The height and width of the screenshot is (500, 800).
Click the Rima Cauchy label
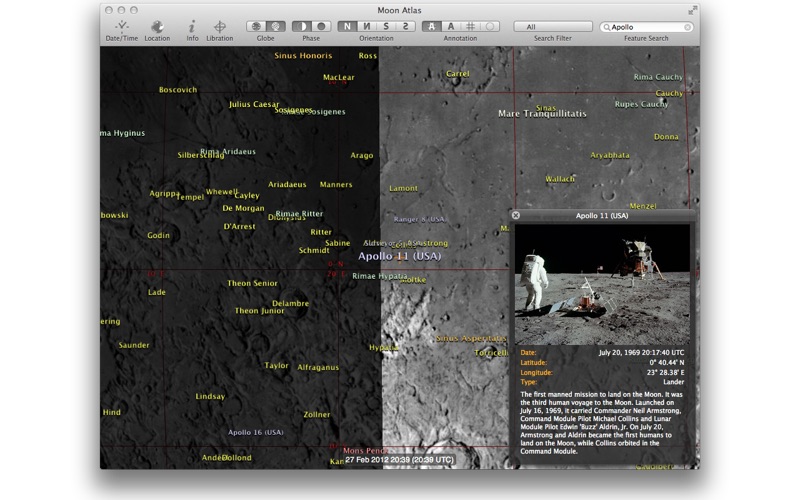[658, 77]
